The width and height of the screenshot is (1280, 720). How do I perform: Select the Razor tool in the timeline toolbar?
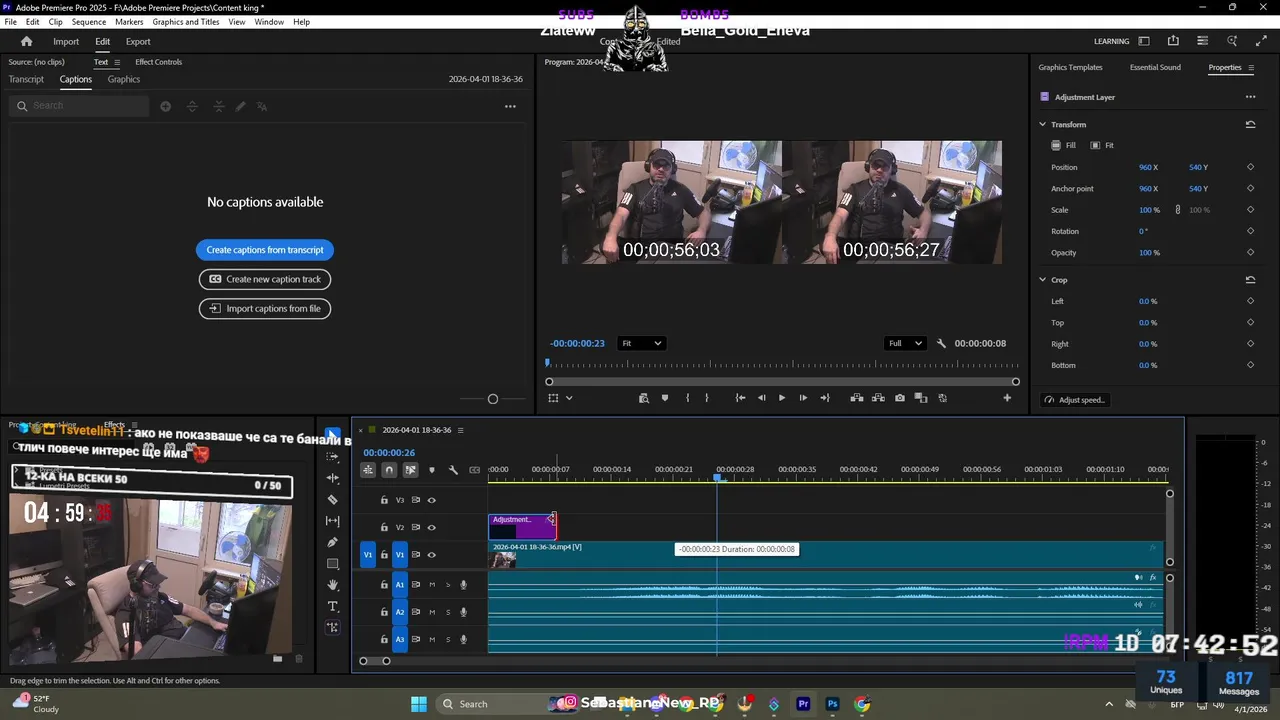[333, 499]
